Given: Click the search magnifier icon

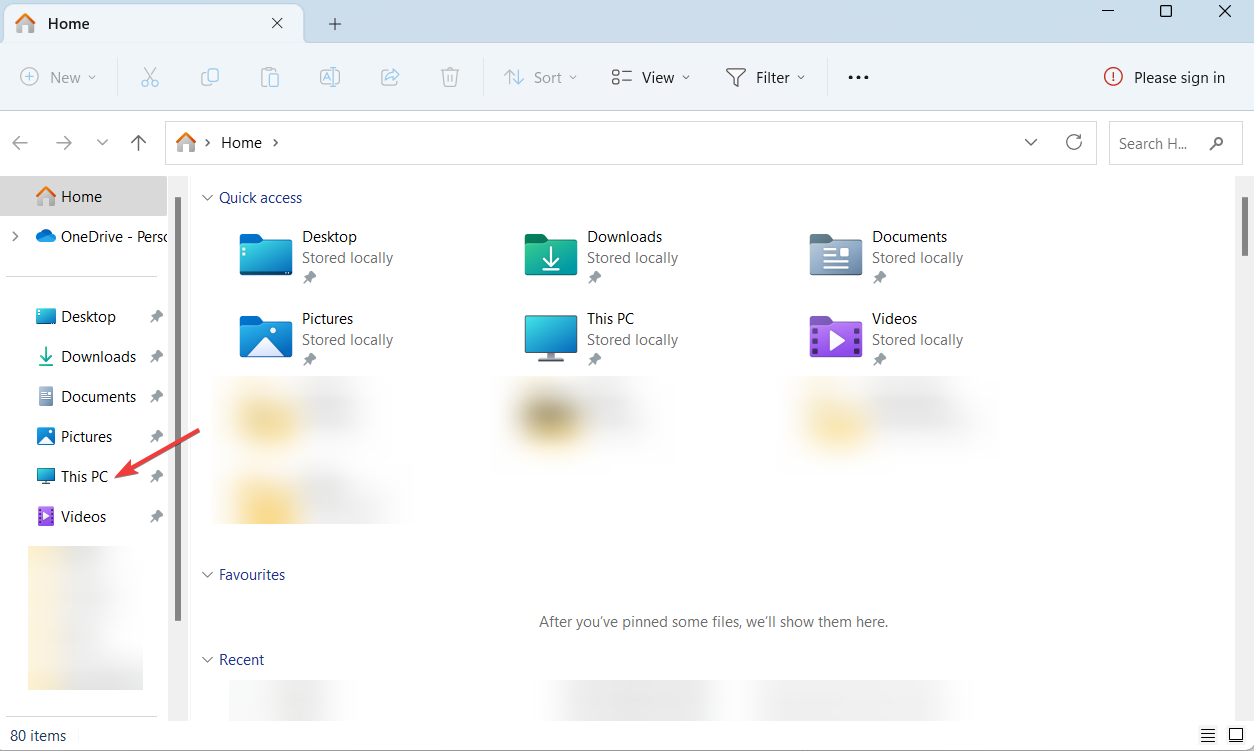Looking at the screenshot, I should coord(1216,143).
